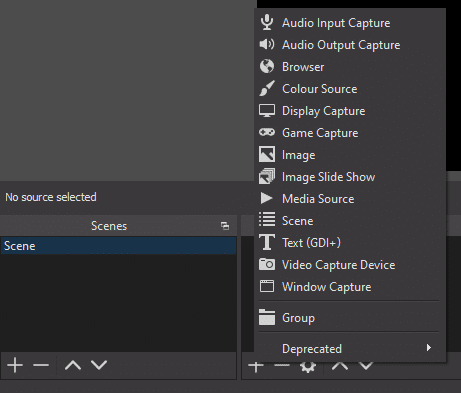Choose the Video Capture Device camera icon
Image resolution: width=461 pixels, height=393 pixels.
[267, 264]
